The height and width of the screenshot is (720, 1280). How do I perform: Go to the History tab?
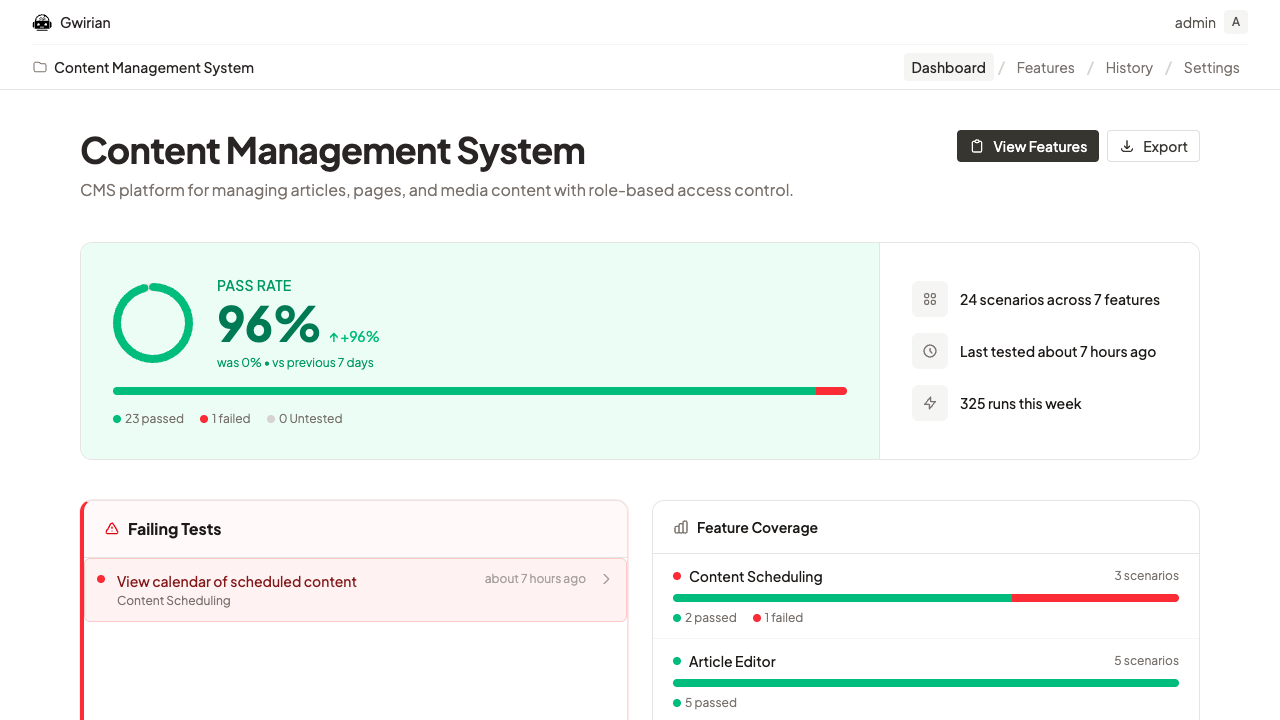click(1129, 68)
